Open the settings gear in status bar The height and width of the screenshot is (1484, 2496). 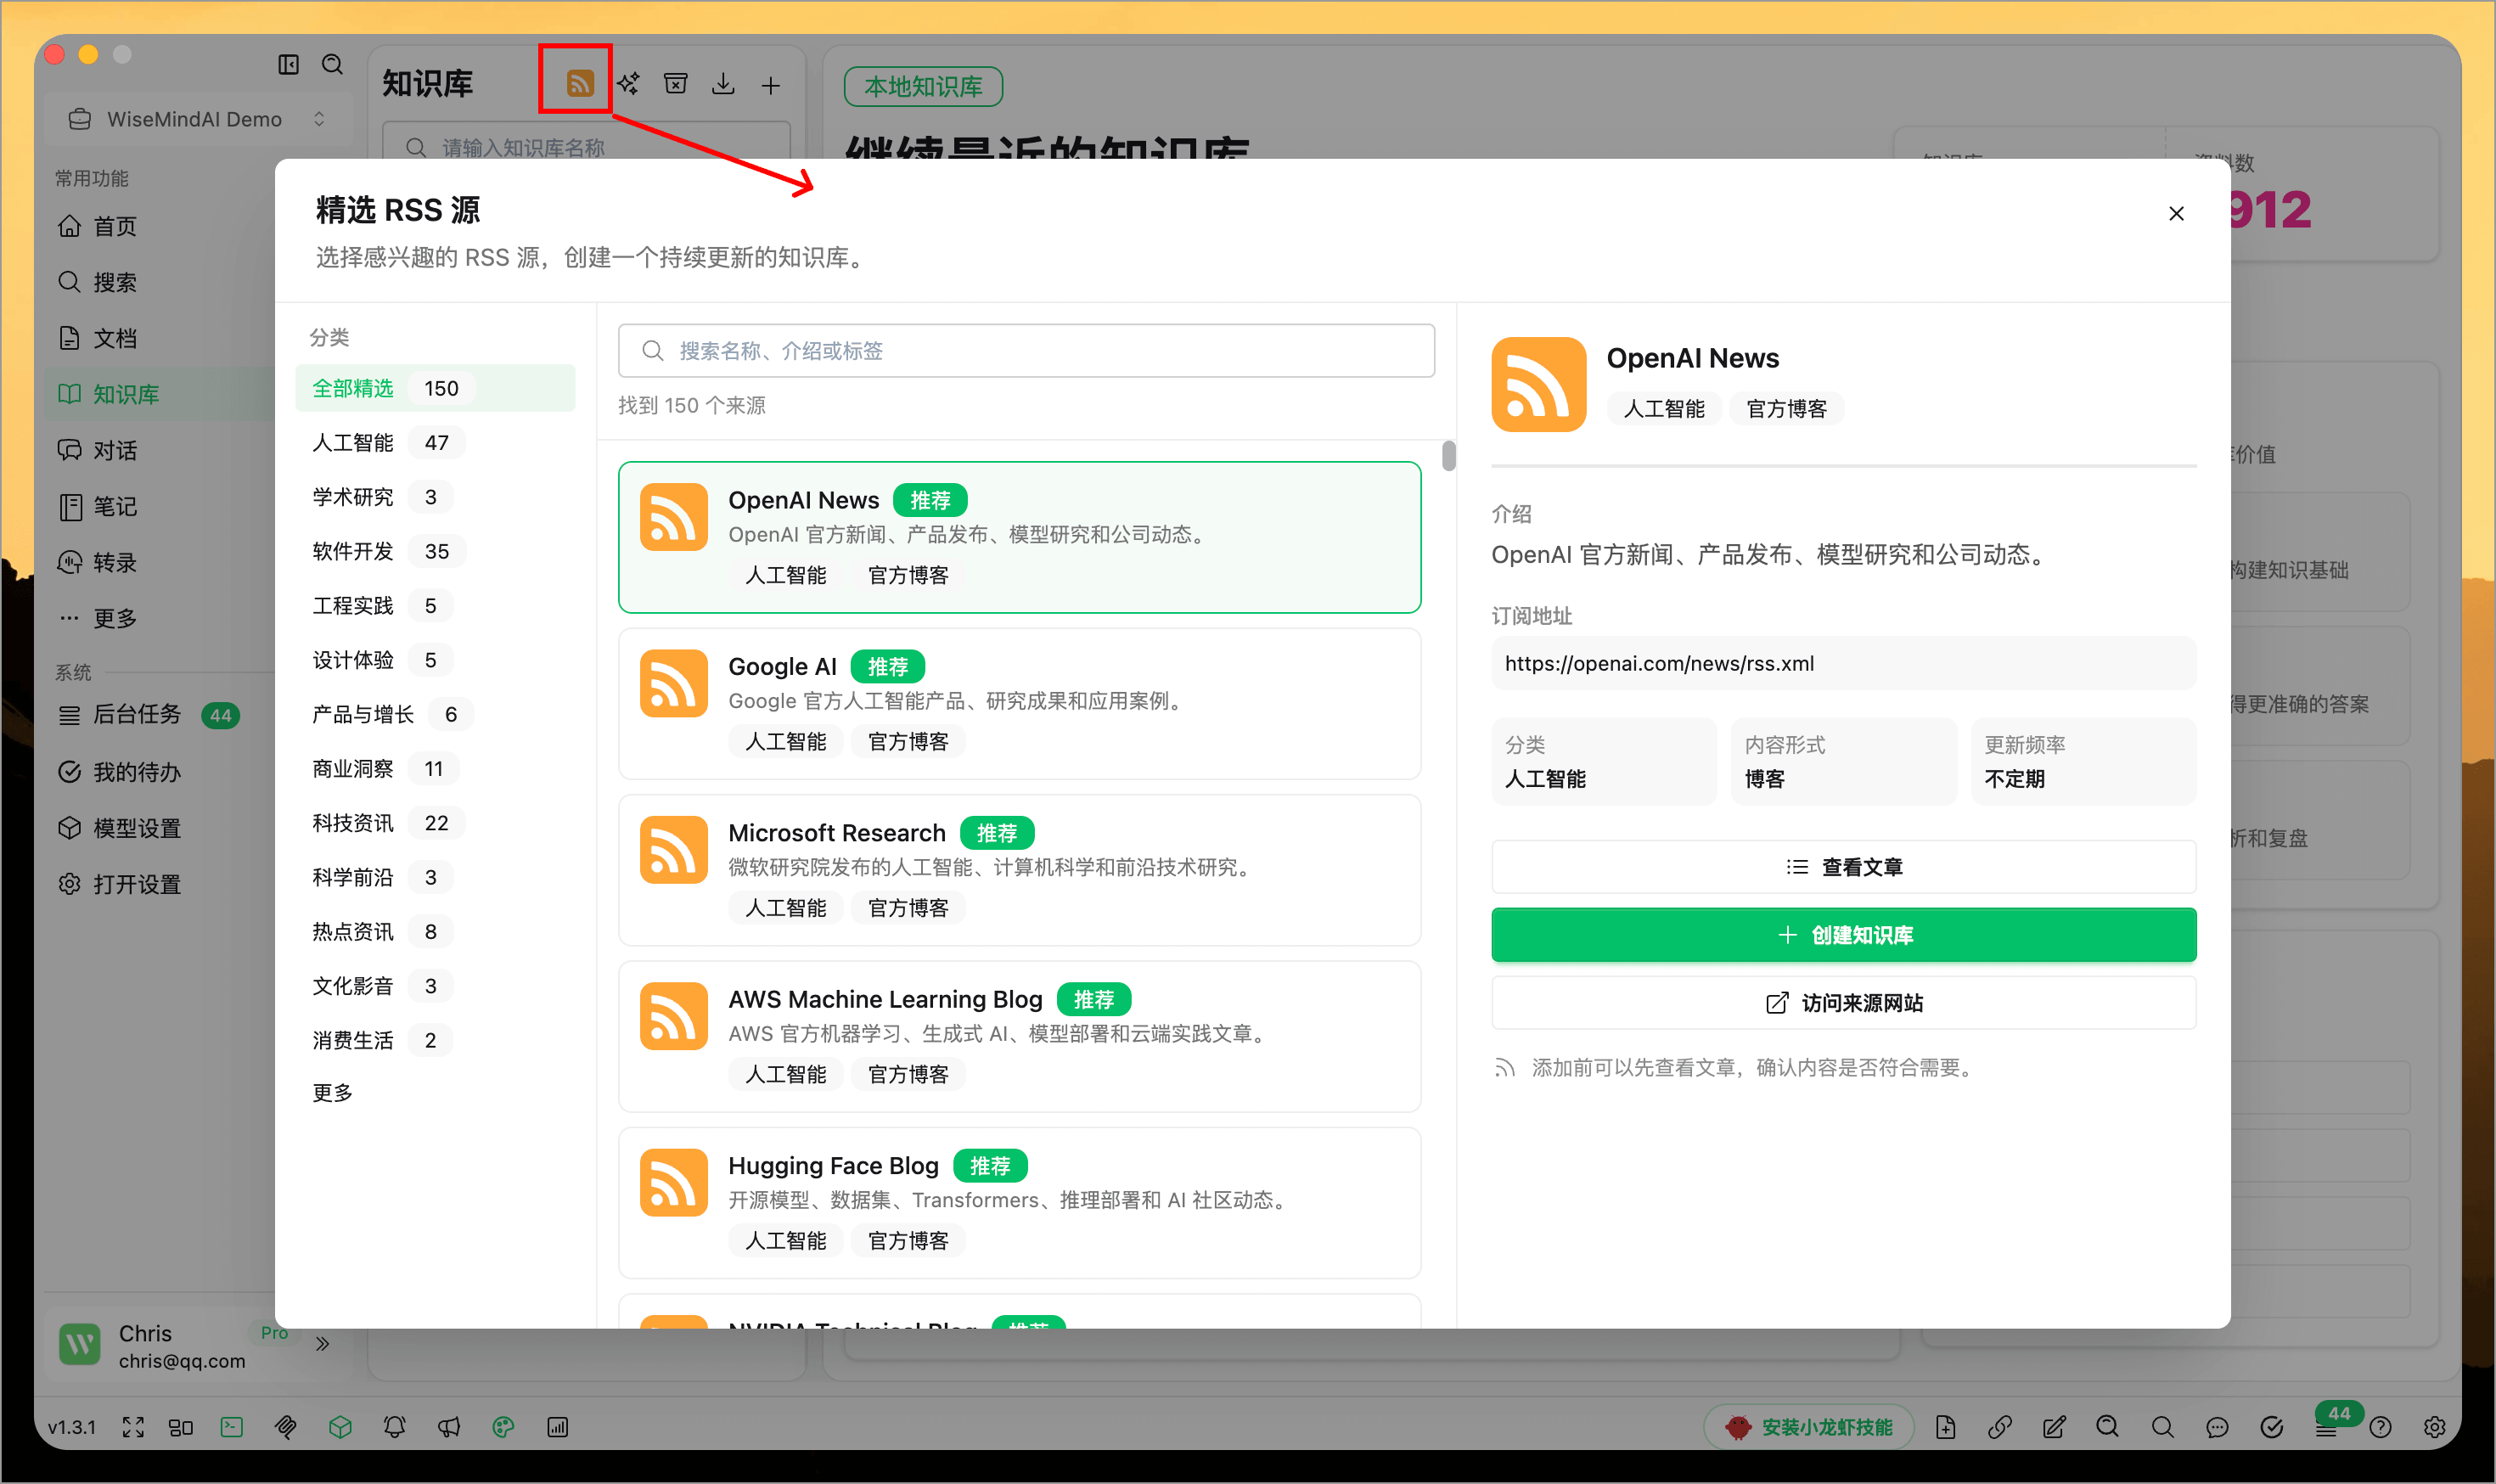(2435, 1427)
